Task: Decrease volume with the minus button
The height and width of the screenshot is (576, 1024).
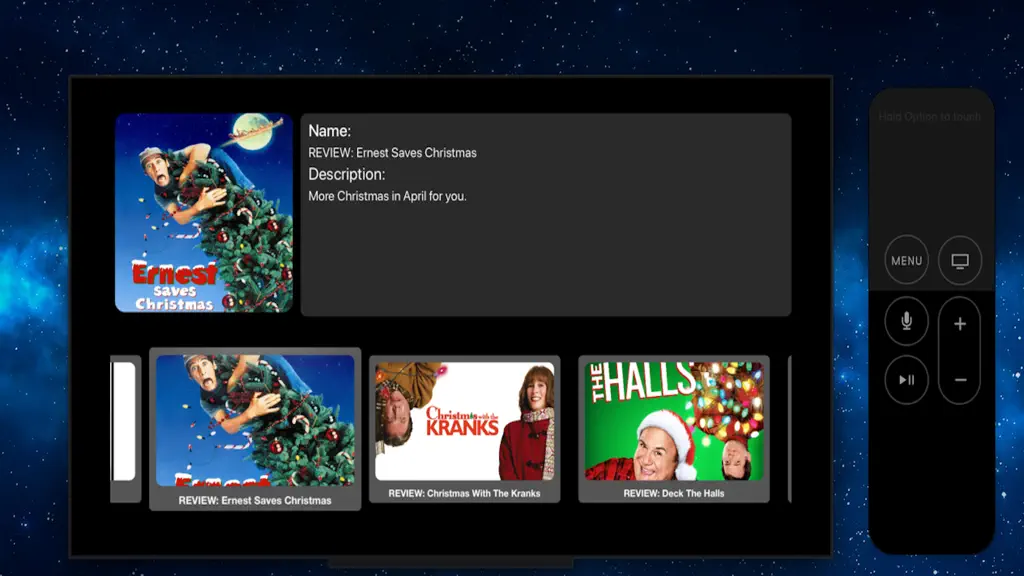Action: coord(959,379)
